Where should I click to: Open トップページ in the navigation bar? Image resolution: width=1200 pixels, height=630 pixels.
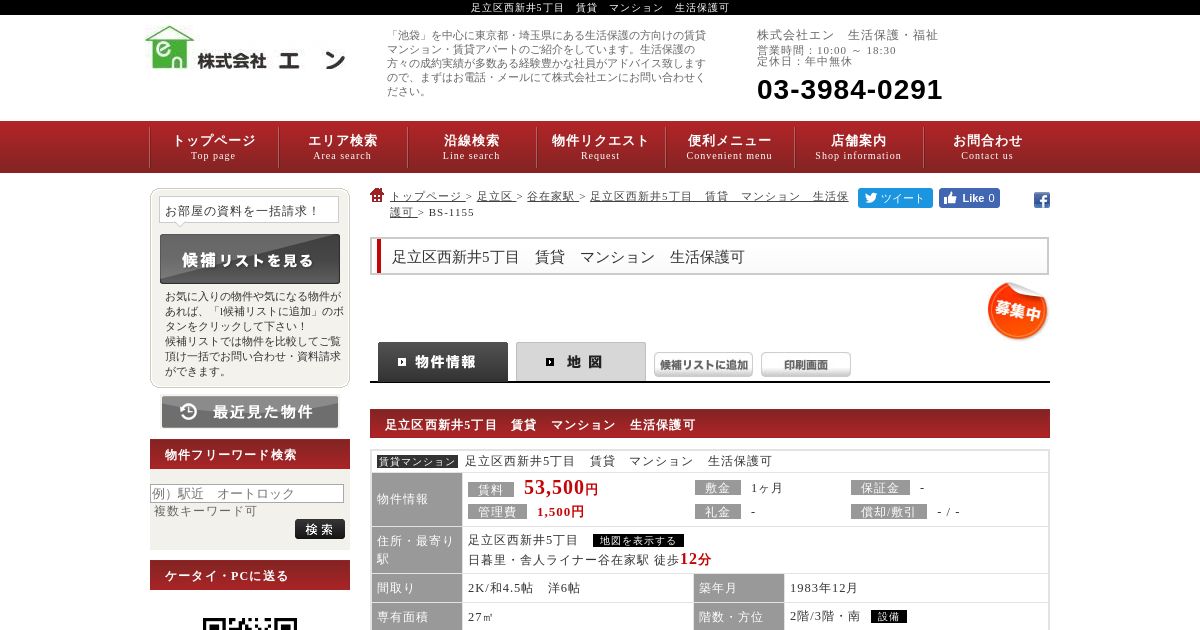pyautogui.click(x=214, y=147)
